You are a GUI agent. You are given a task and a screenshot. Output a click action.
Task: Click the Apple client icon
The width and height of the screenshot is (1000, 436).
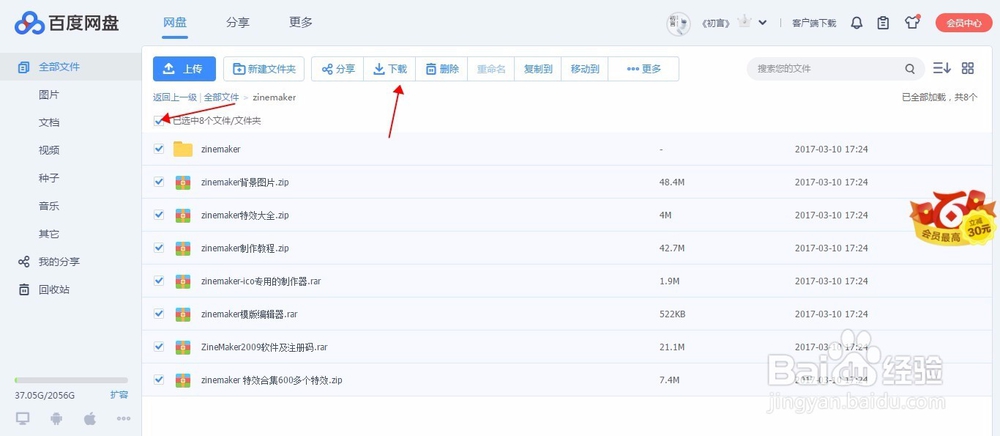[90, 419]
